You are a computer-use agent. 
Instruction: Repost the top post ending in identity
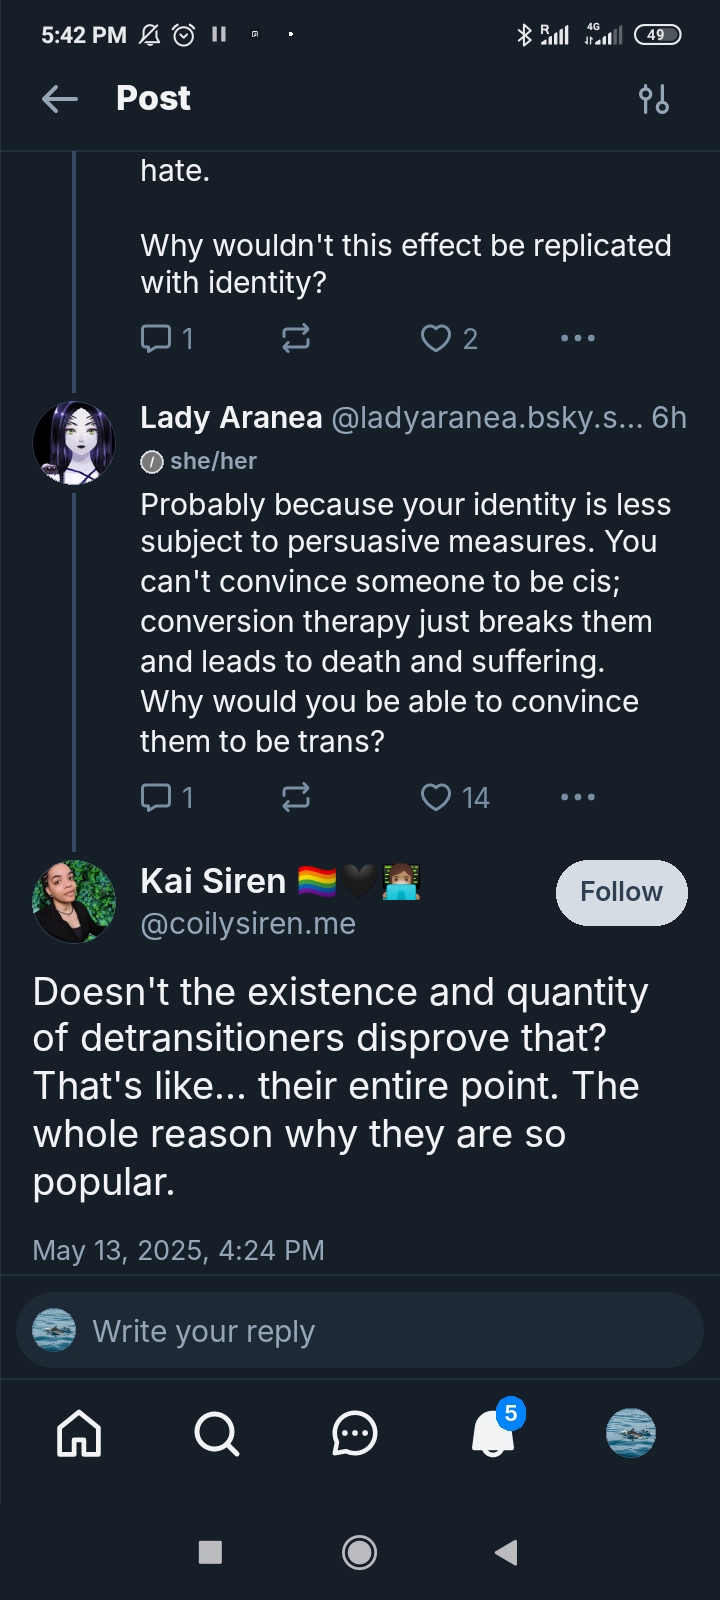(296, 338)
